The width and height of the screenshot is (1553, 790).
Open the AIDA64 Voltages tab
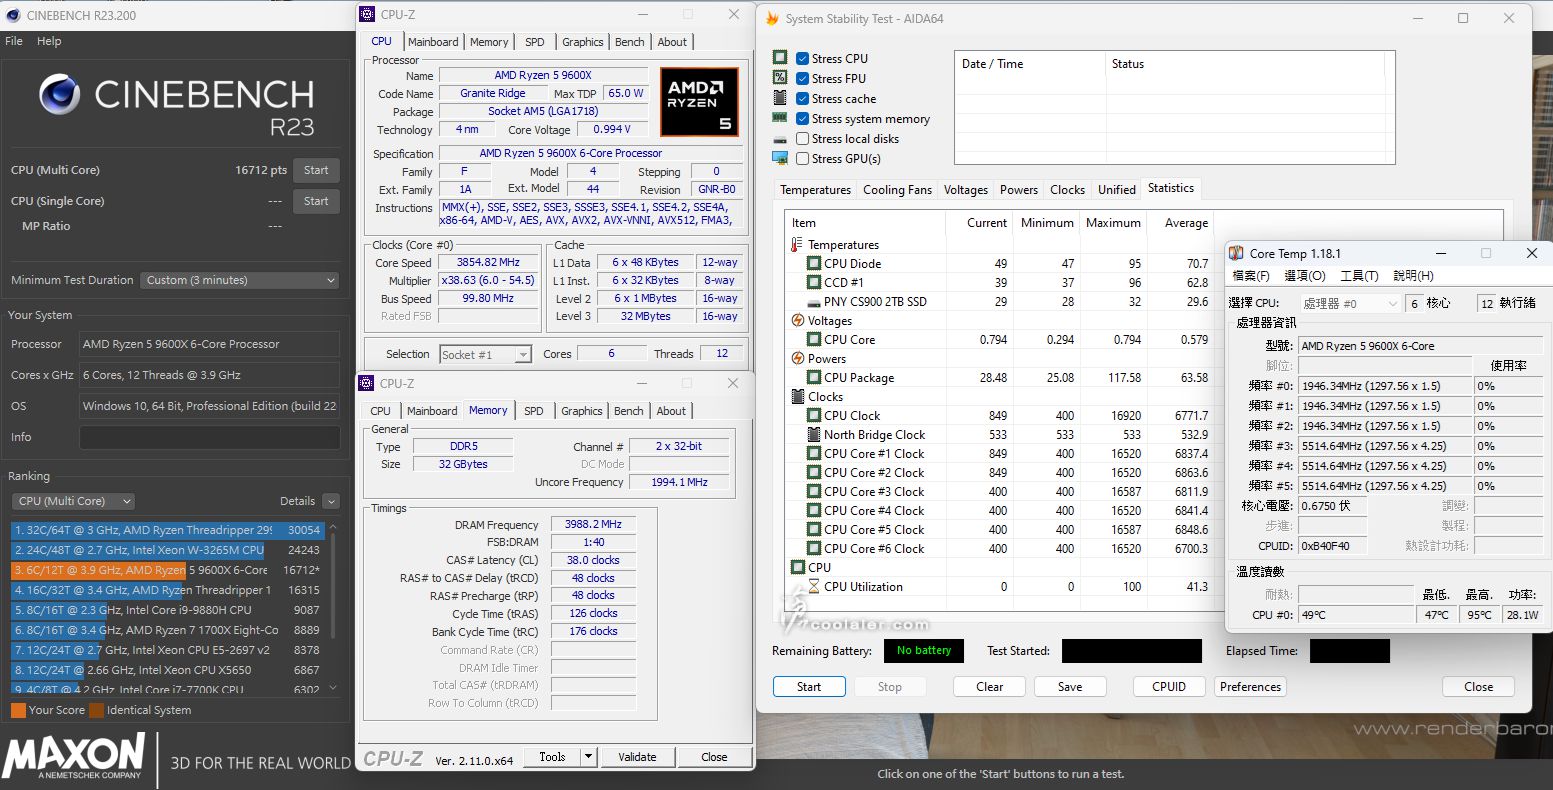click(965, 190)
